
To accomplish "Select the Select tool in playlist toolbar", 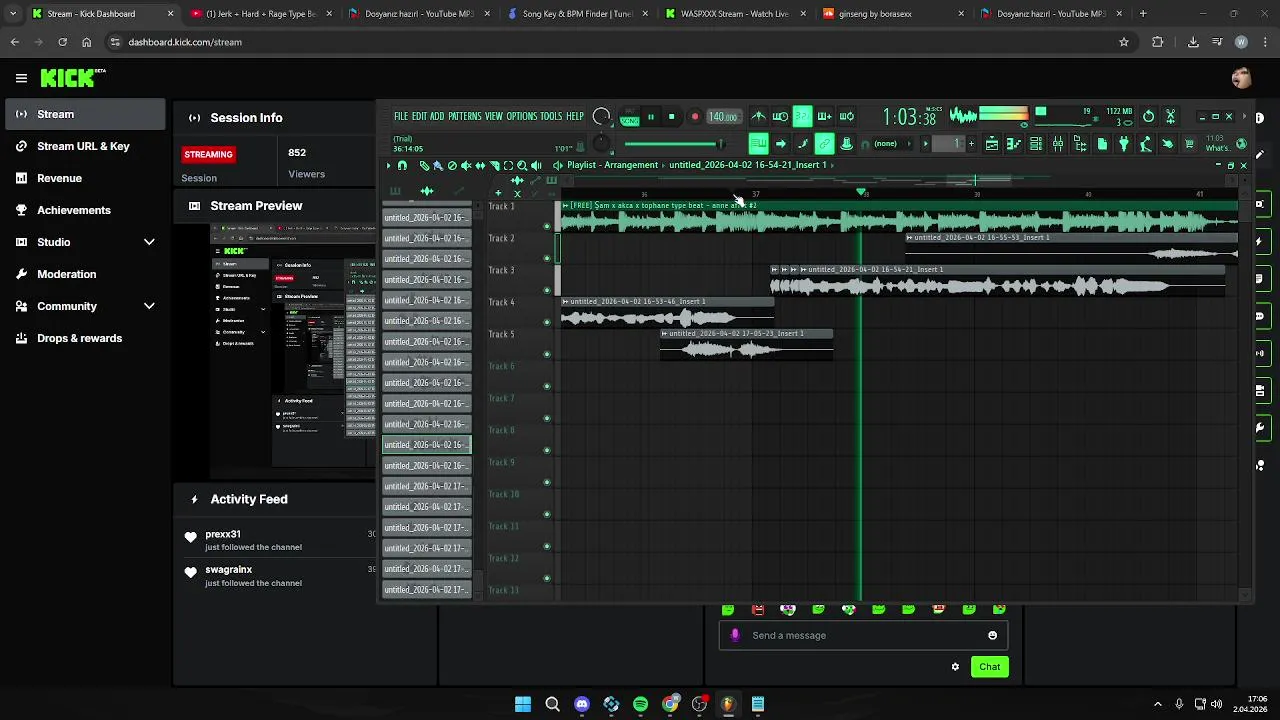I will click(508, 165).
